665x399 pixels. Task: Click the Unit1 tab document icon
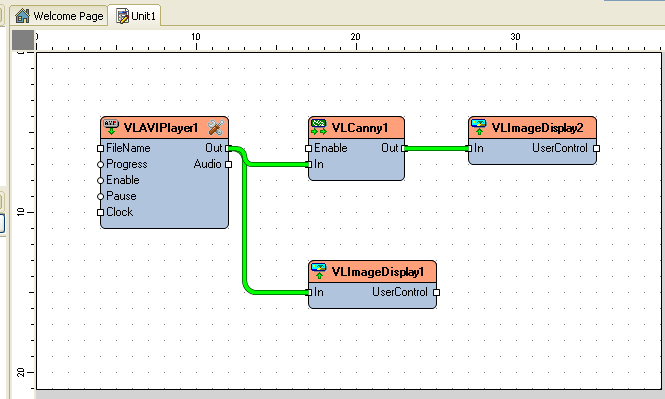coord(123,16)
